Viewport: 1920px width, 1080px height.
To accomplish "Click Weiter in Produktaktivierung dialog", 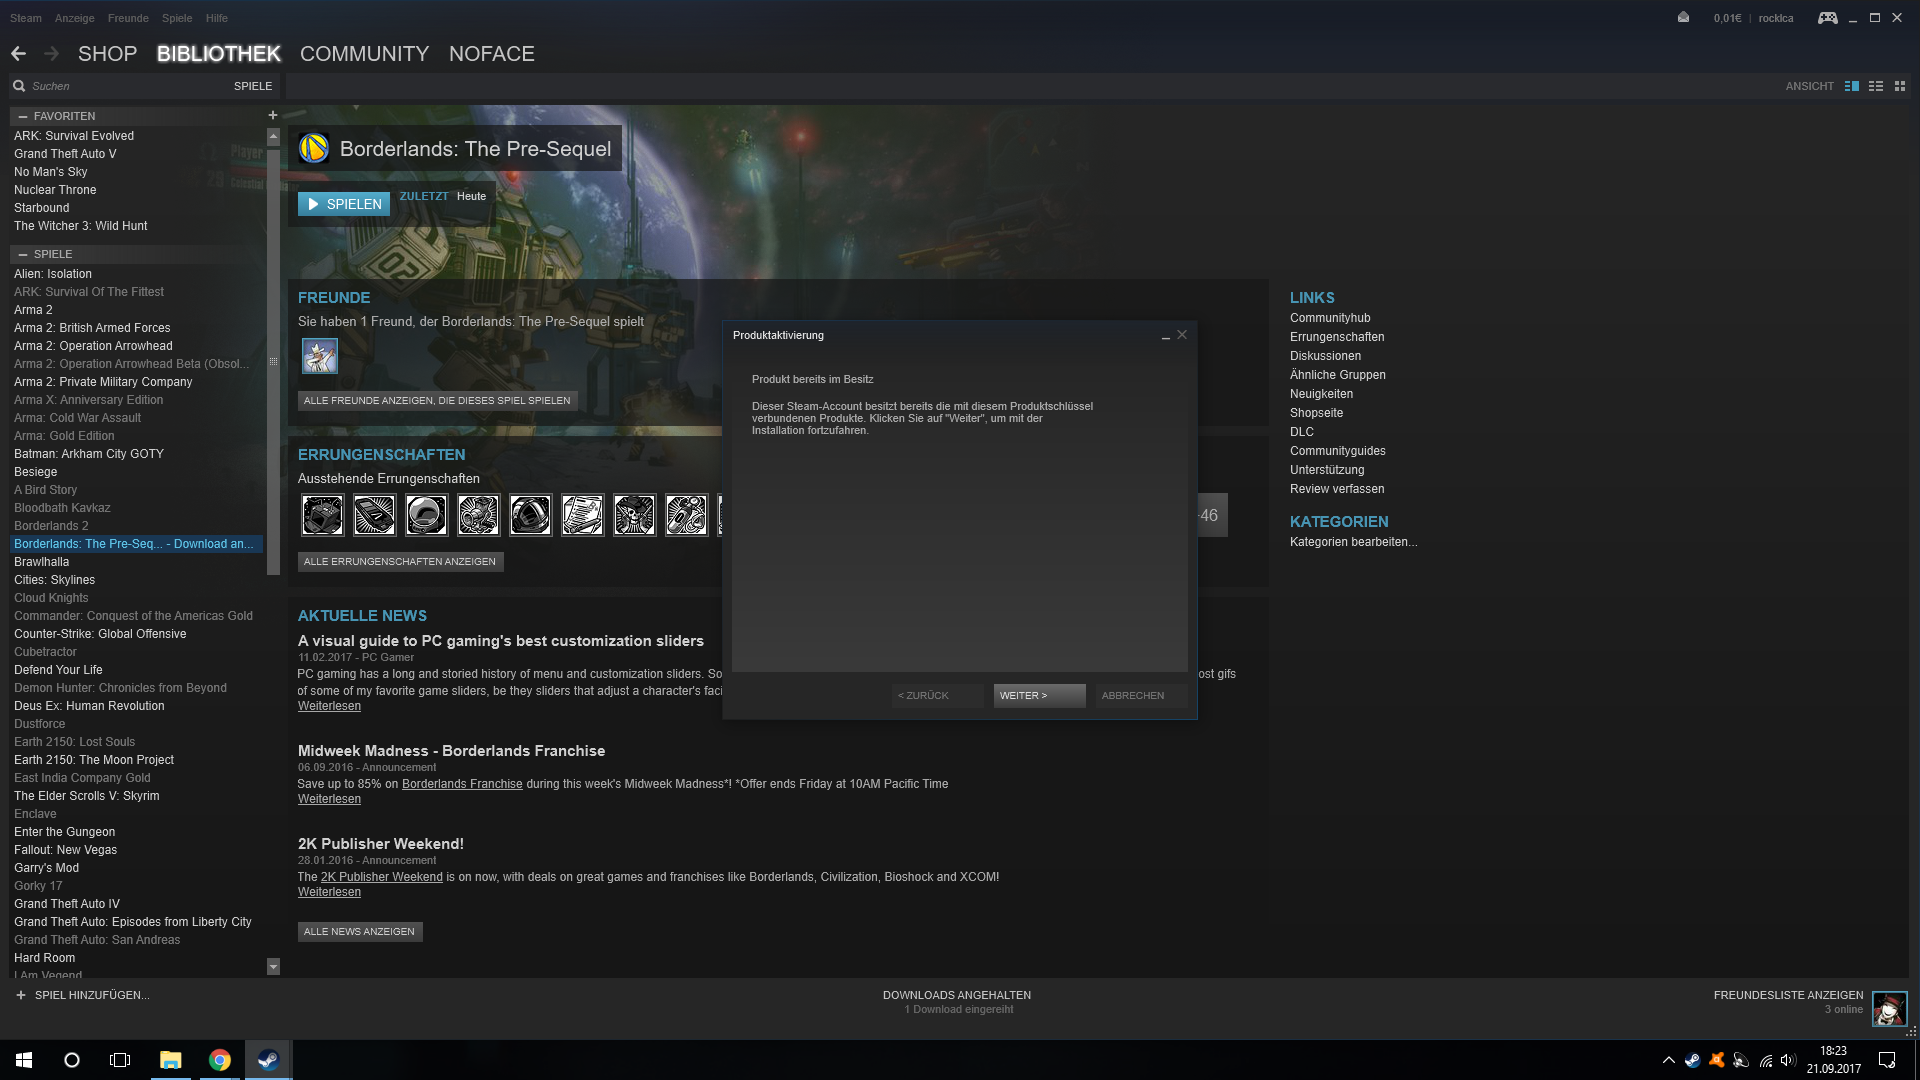I will click(1039, 695).
